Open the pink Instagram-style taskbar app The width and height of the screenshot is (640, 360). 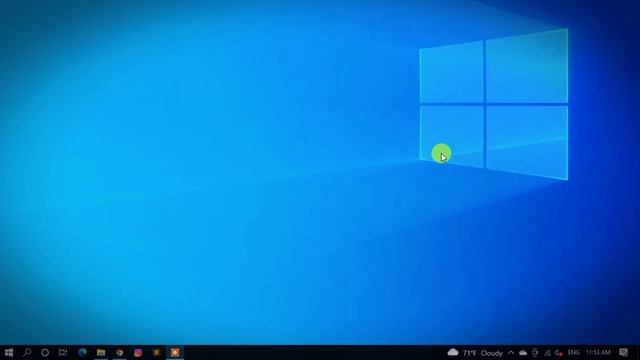(138, 352)
